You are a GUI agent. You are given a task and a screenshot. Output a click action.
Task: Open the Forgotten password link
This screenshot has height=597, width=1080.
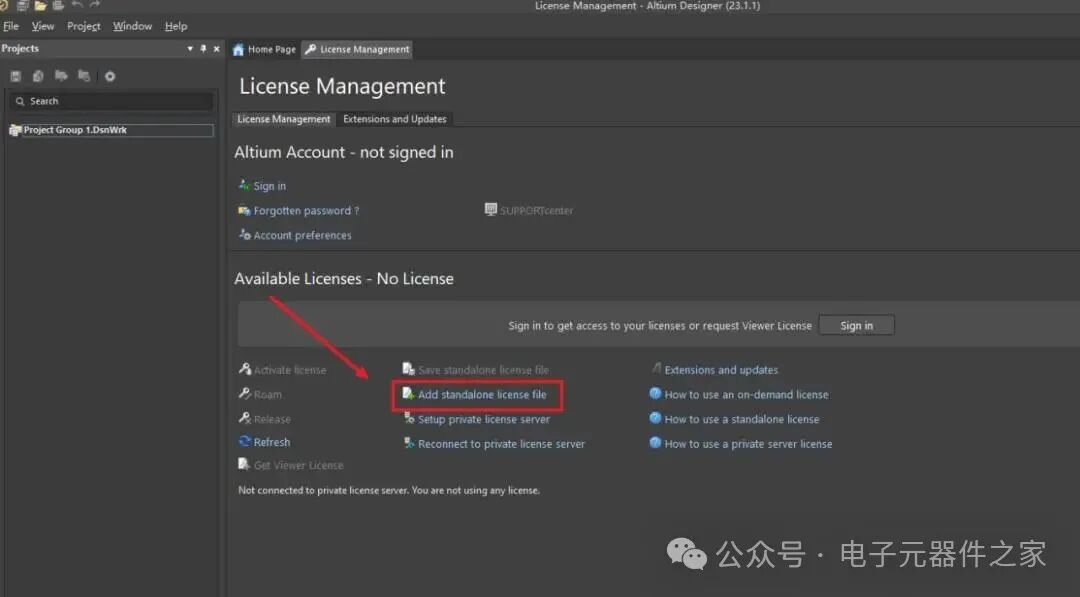(x=307, y=211)
